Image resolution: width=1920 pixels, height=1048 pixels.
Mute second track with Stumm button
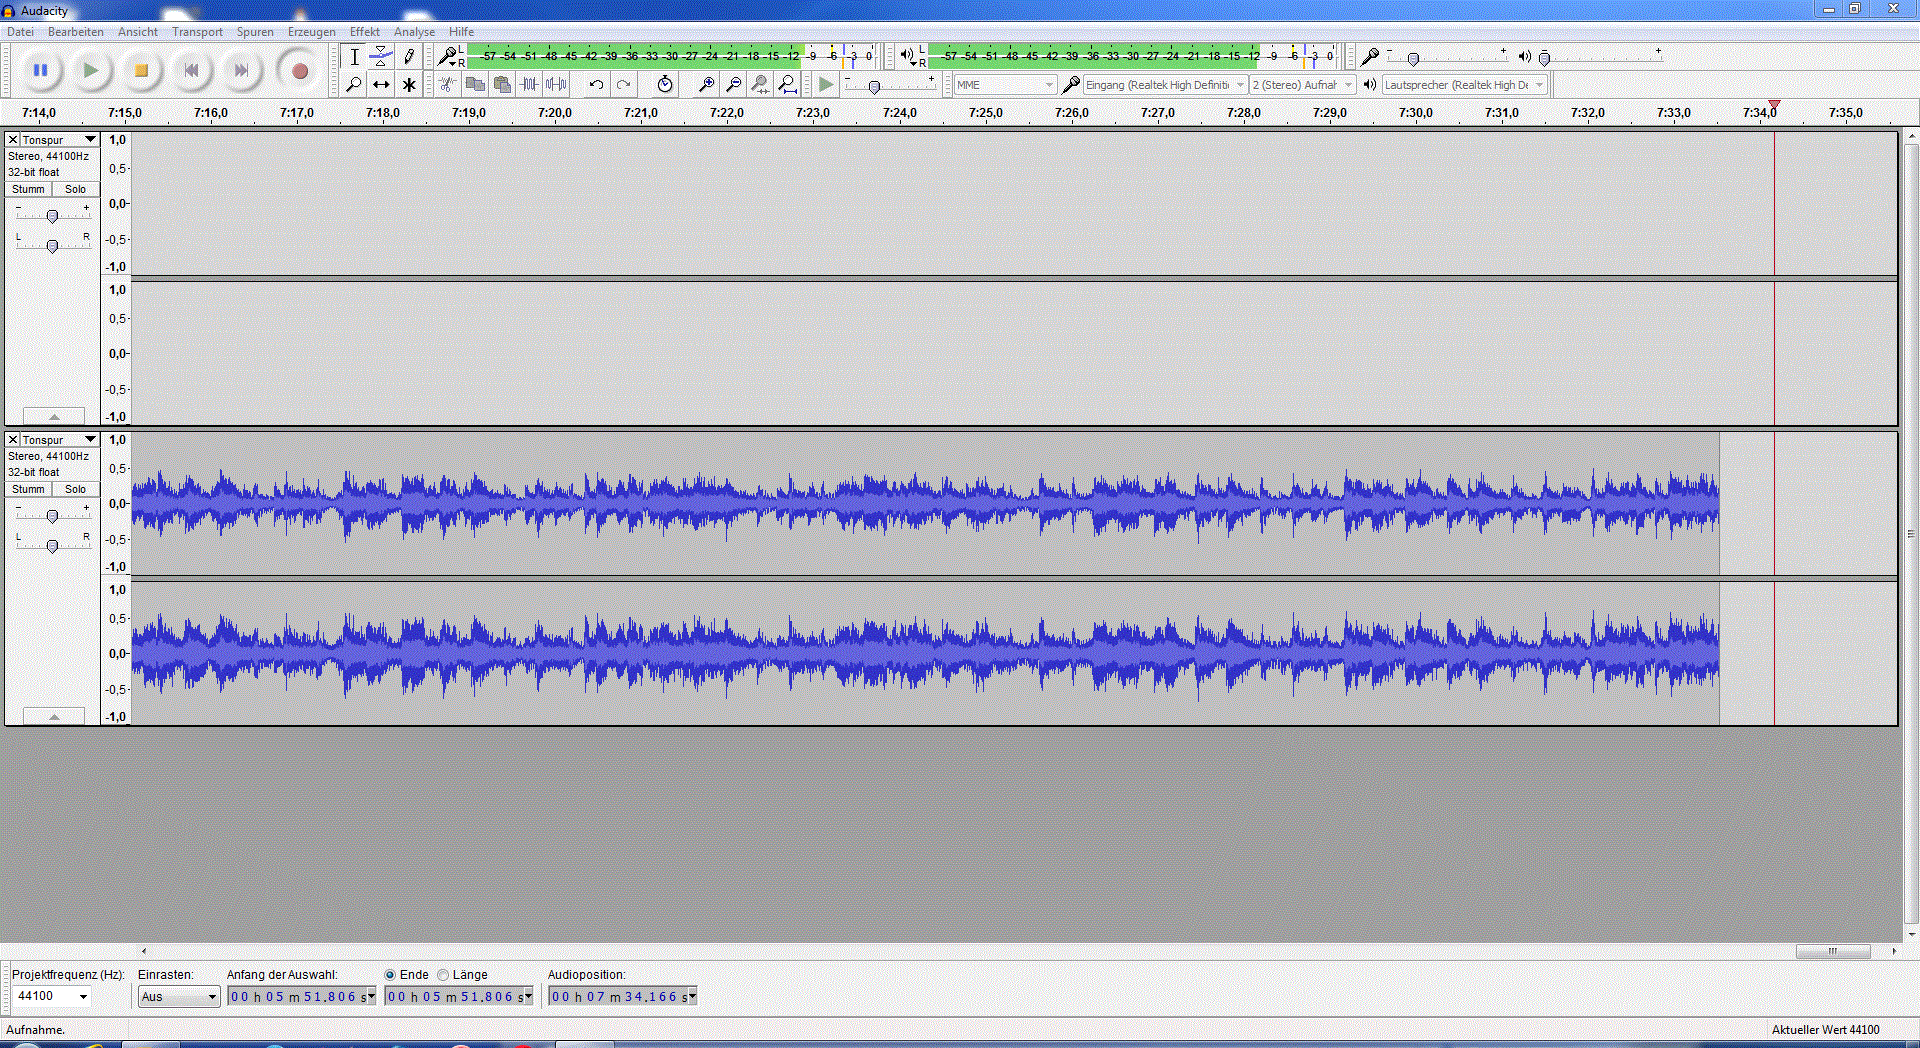coord(28,489)
